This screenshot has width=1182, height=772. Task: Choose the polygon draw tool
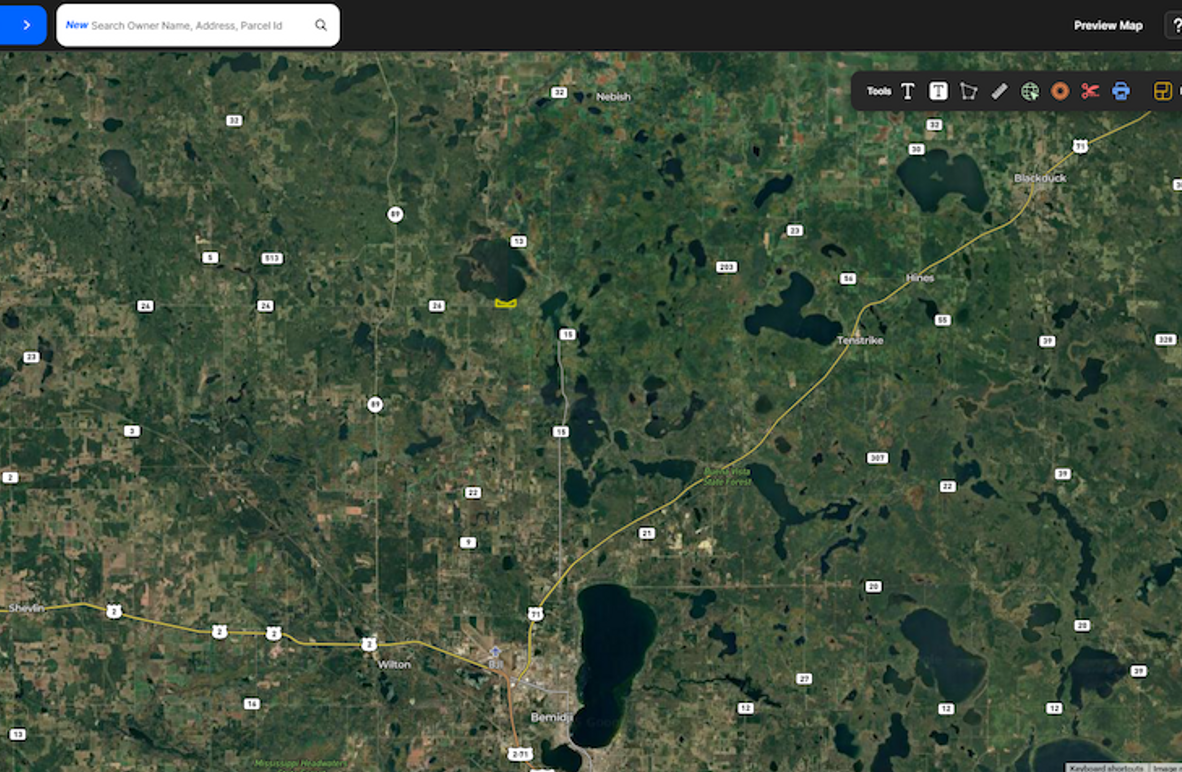tap(968, 91)
